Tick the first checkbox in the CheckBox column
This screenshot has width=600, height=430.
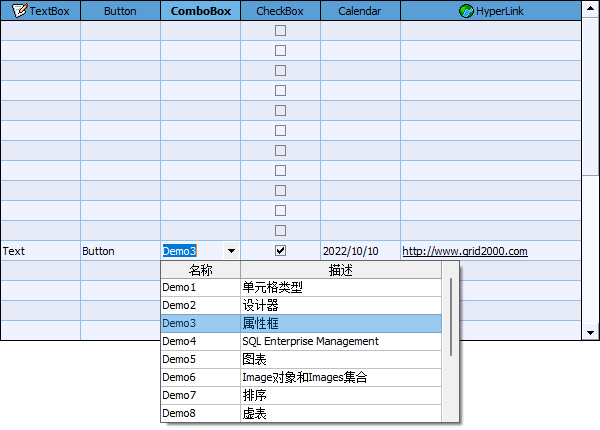point(280,31)
